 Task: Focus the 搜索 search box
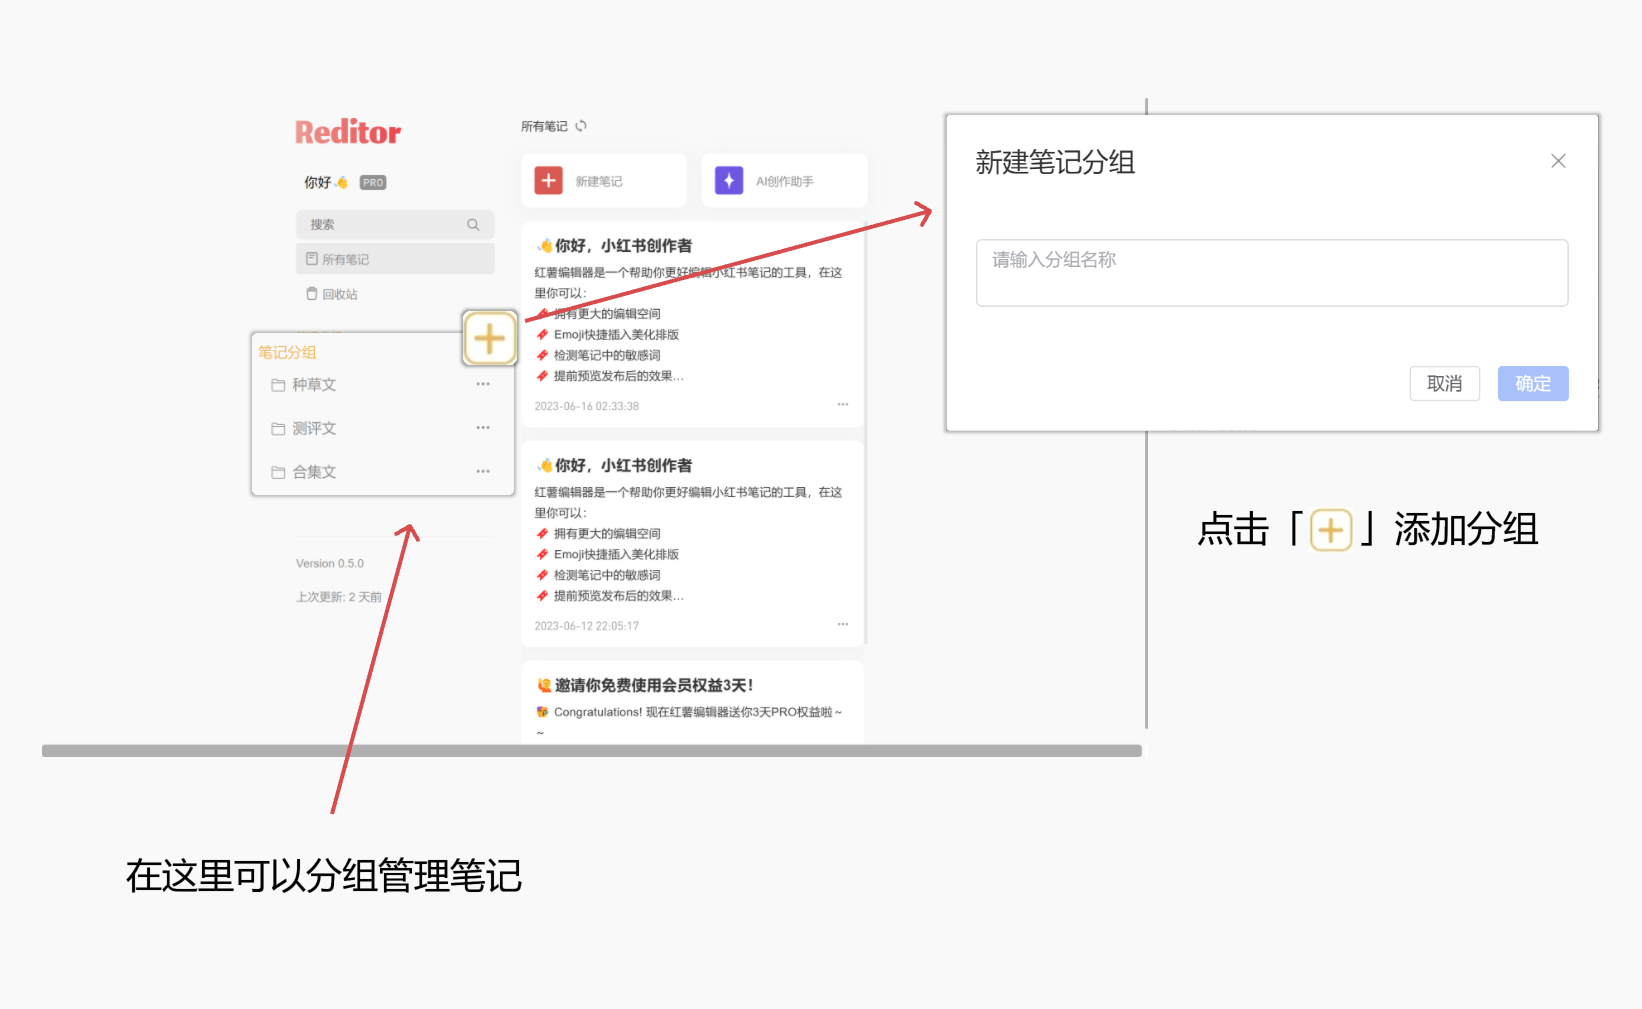tap(395, 225)
